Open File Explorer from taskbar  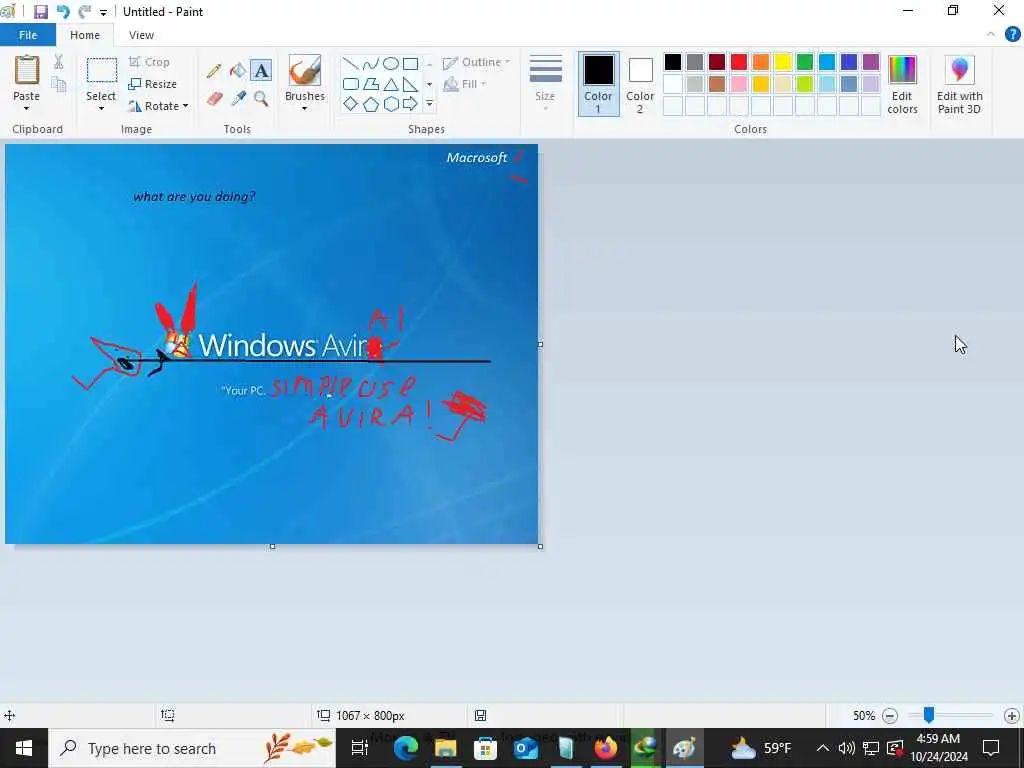pos(445,748)
